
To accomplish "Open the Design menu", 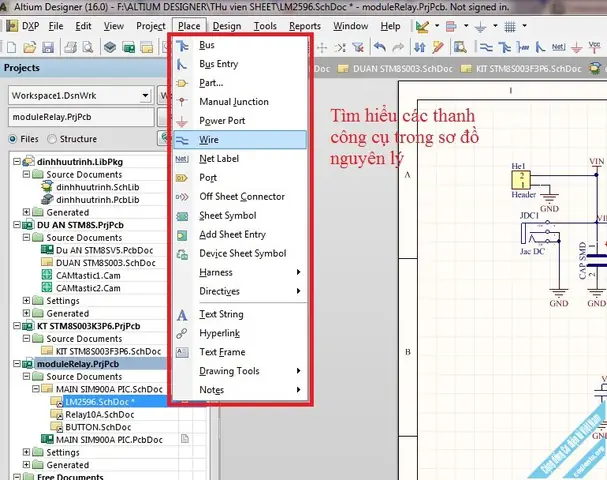I will (x=226, y=26).
